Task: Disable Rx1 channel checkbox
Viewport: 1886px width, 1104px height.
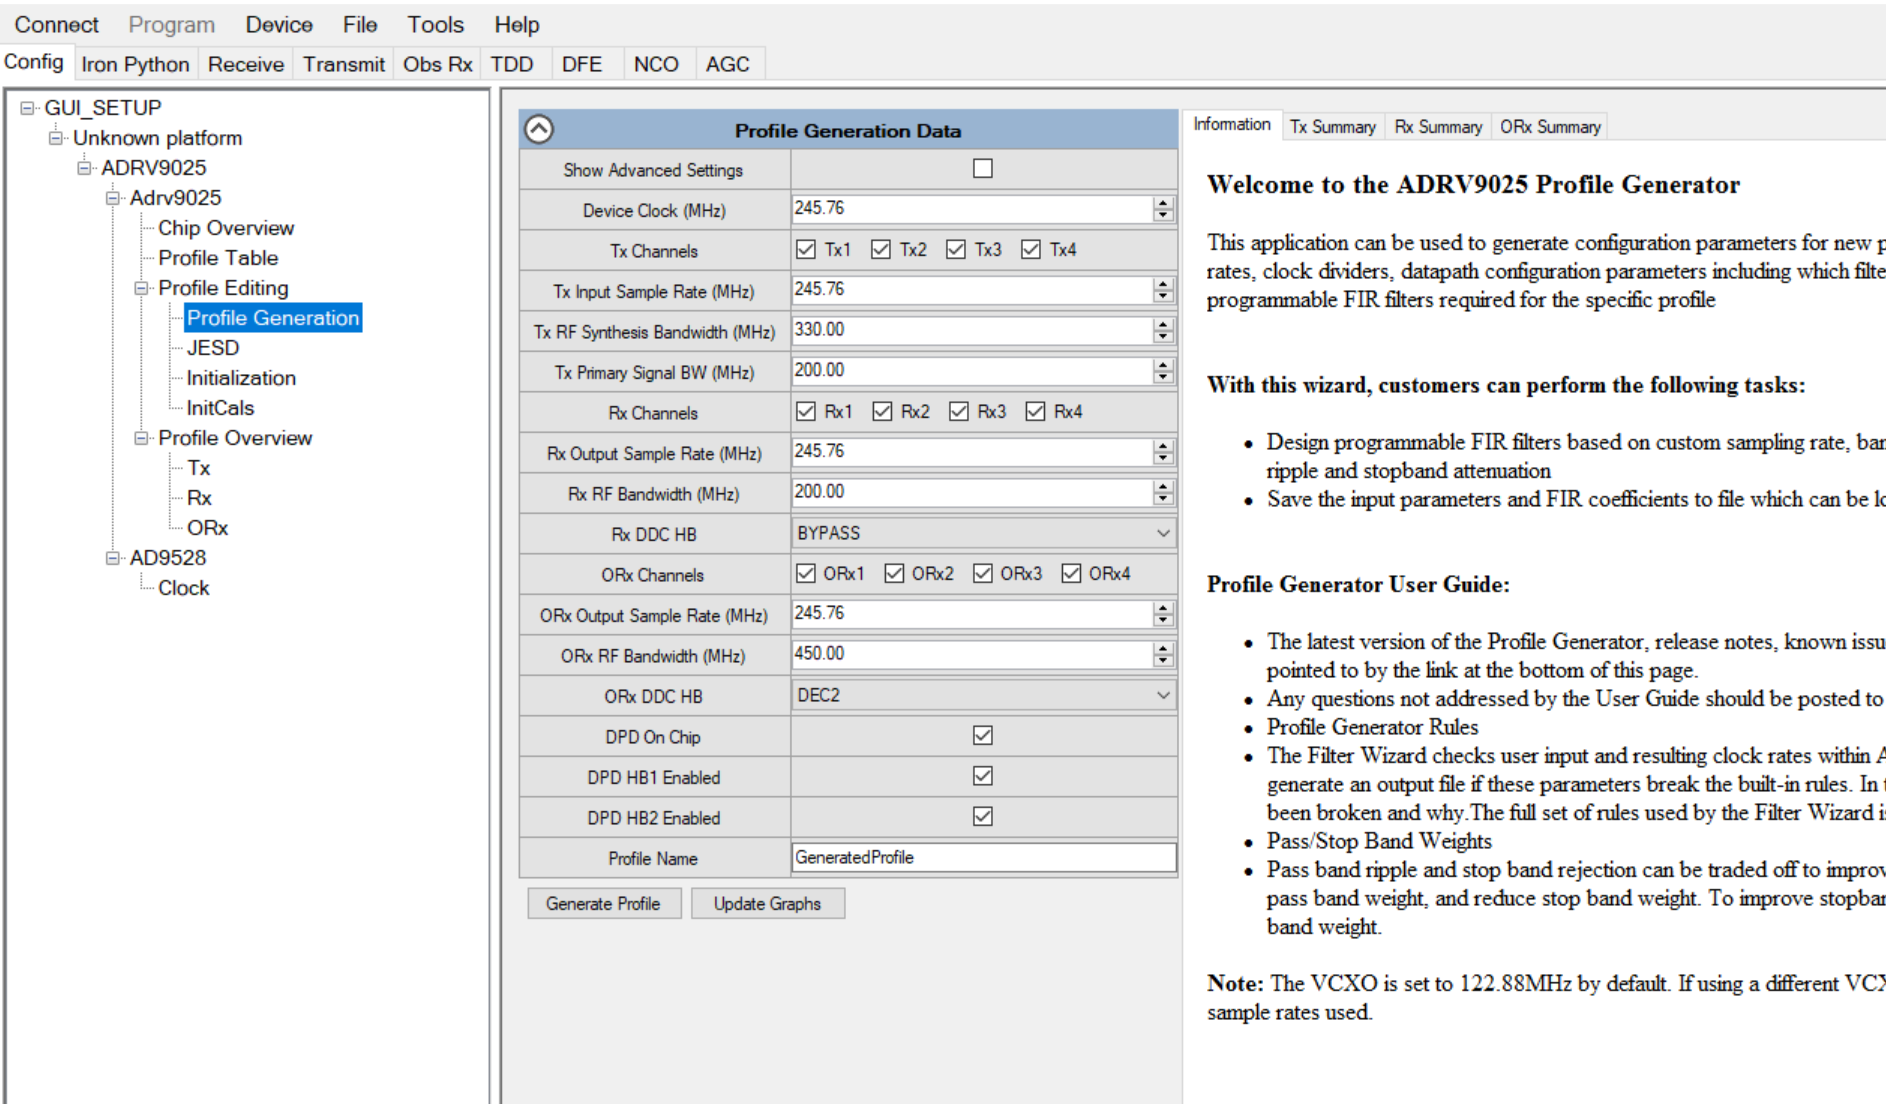Action: 806,411
